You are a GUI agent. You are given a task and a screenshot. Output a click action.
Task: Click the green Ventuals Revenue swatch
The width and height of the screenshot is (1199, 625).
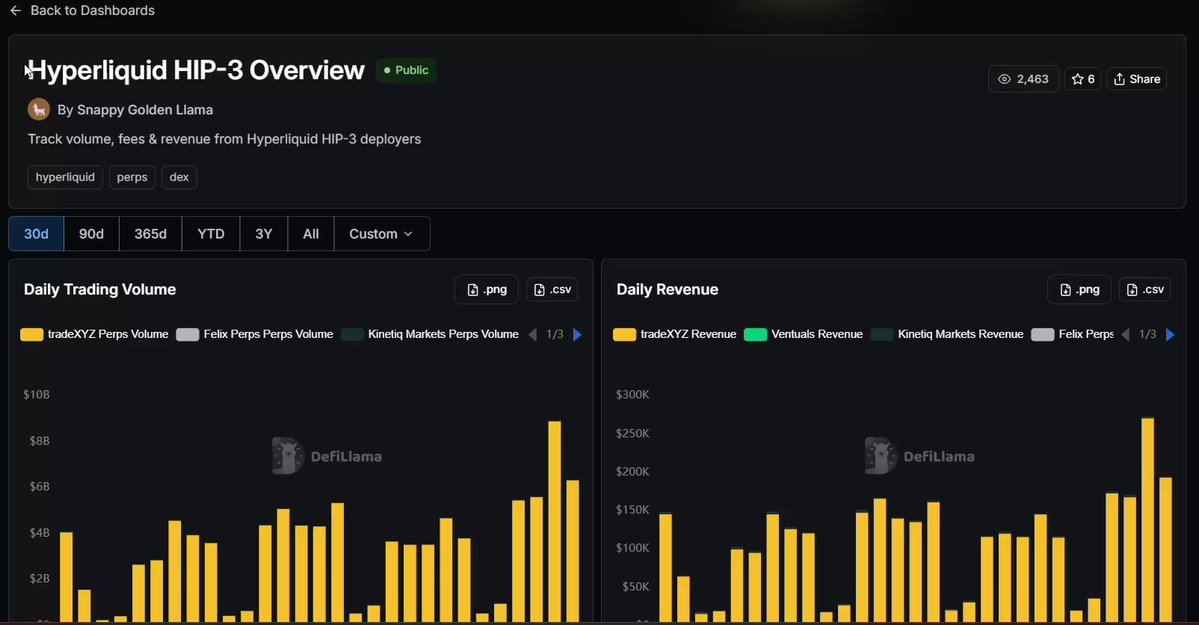coord(755,334)
